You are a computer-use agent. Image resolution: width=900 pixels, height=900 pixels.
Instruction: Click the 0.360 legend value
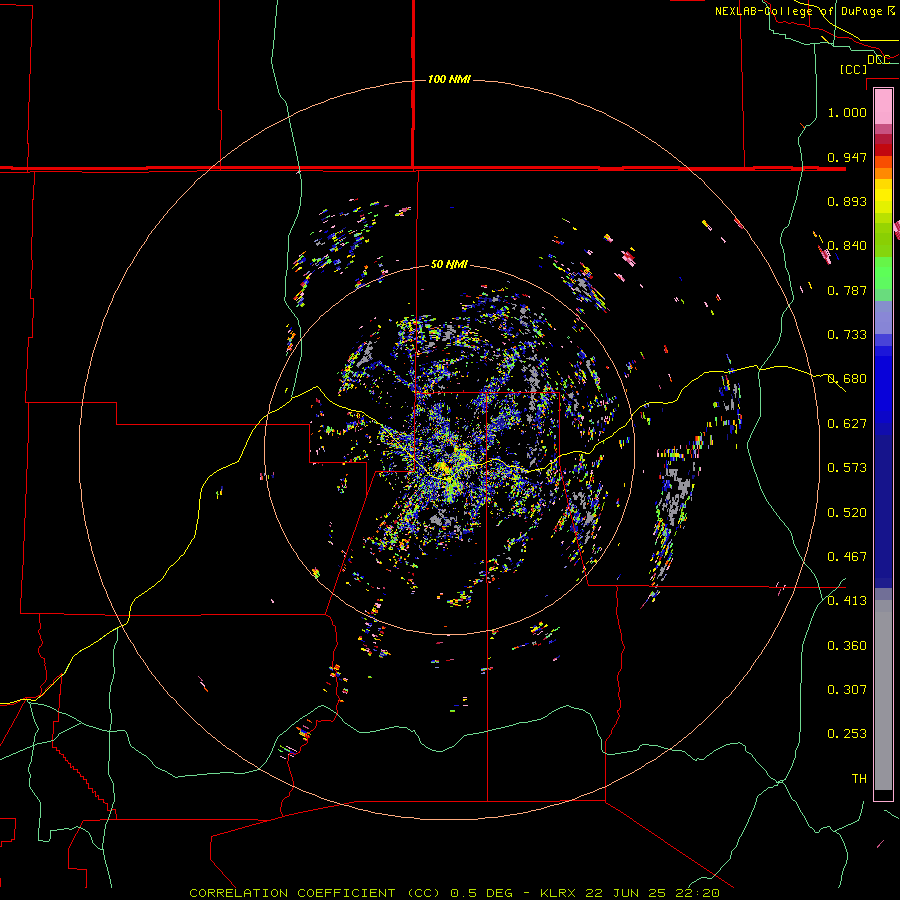coord(847,646)
